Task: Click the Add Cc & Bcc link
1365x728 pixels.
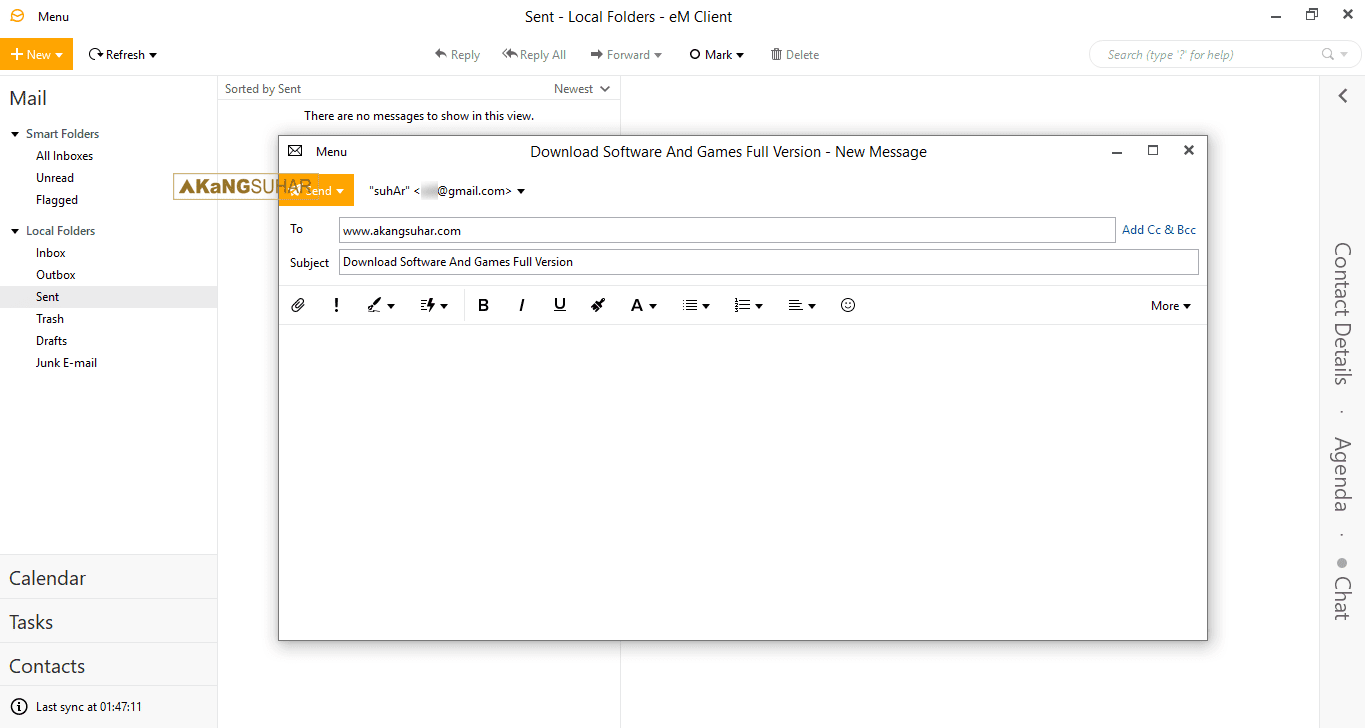Action: [x=1159, y=230]
